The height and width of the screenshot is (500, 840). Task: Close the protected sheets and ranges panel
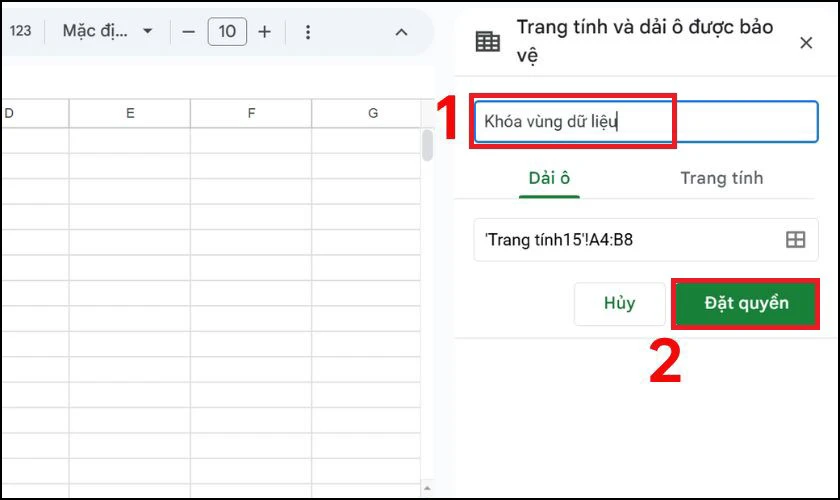click(806, 43)
